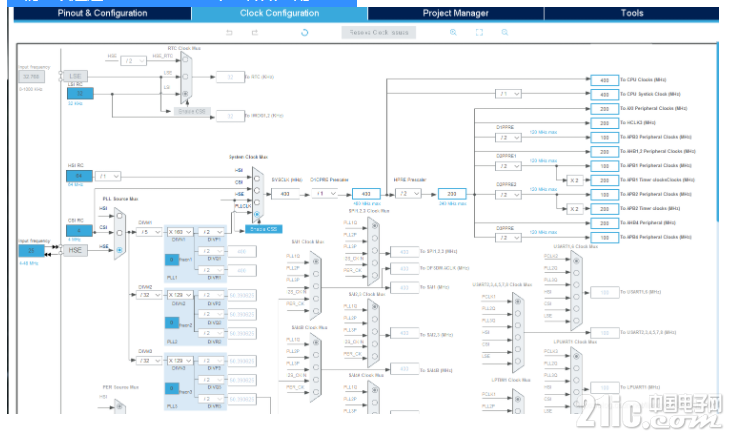Open the DIVM2 /32 dropdown
Screen dimensions: 730x437
point(149,295)
